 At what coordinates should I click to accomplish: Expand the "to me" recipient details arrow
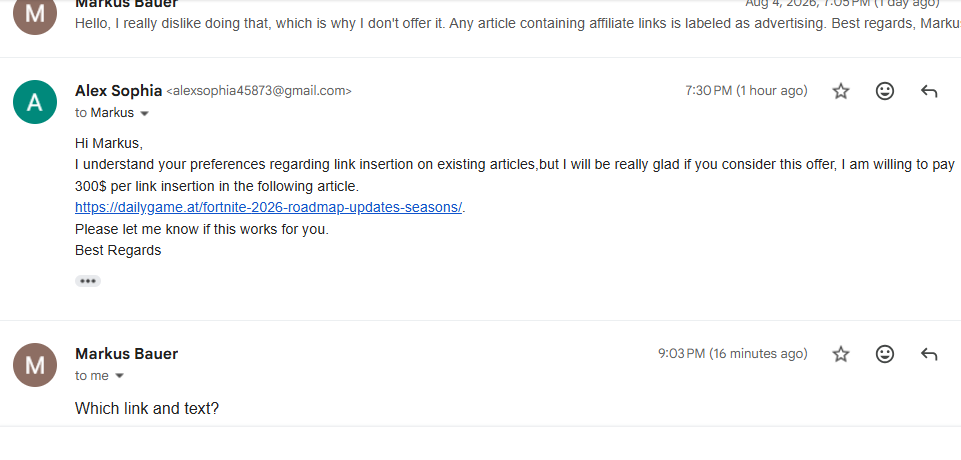click(120, 376)
